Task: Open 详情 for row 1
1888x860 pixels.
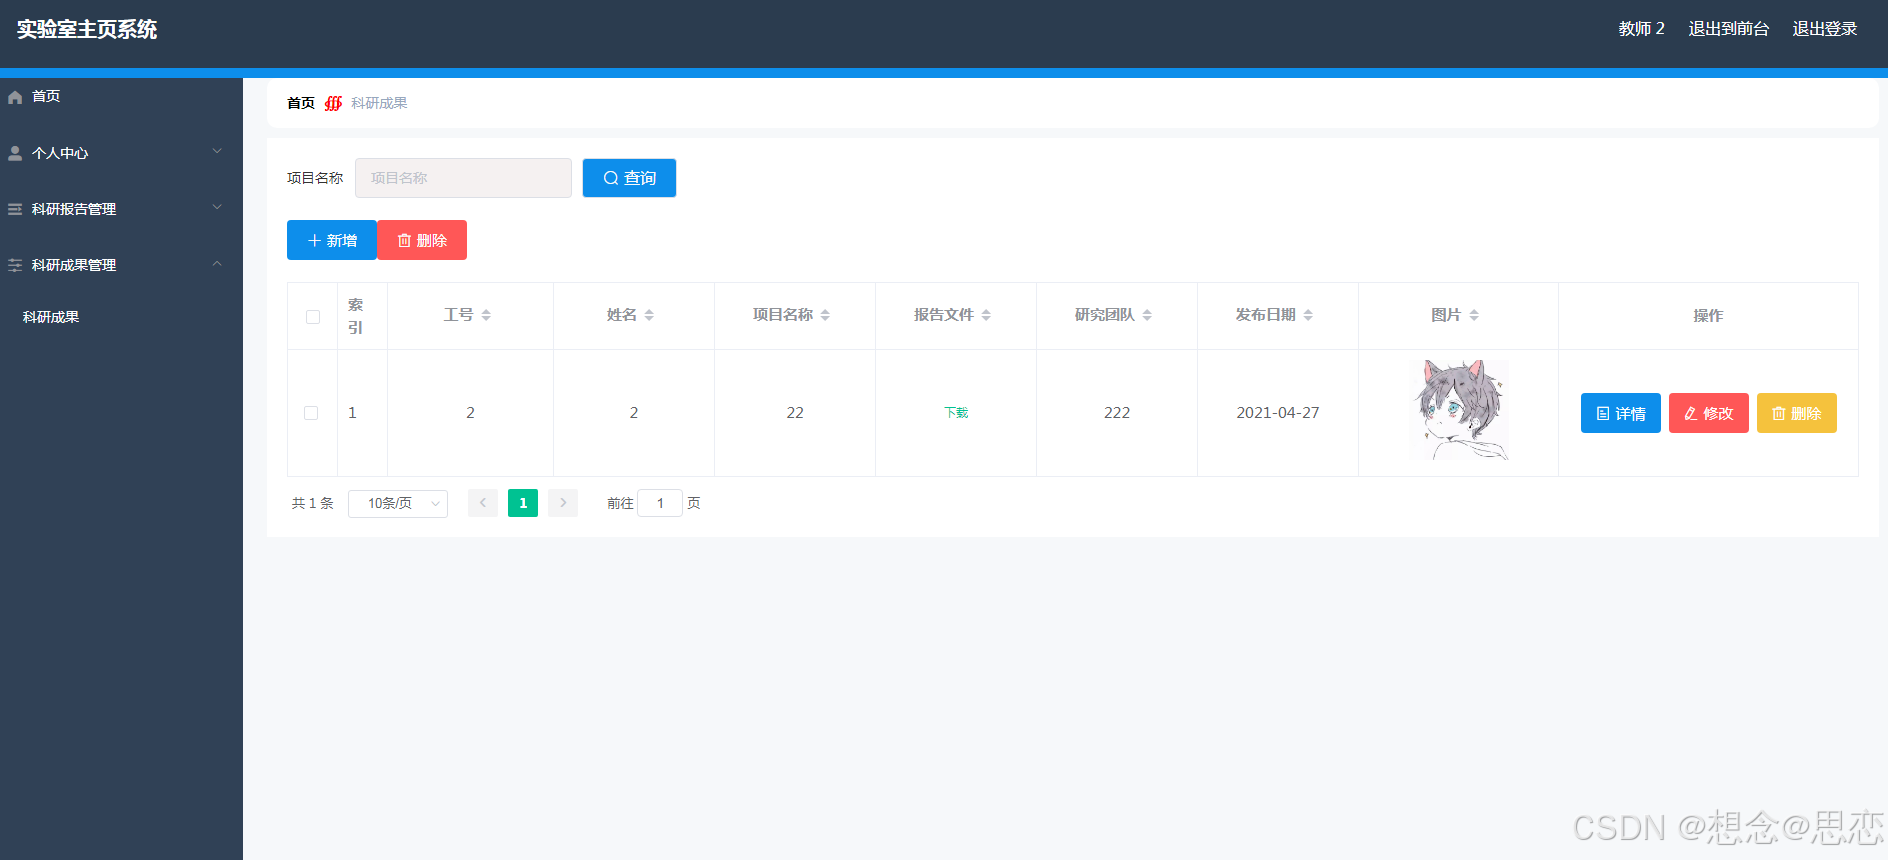Action: click(x=1621, y=413)
